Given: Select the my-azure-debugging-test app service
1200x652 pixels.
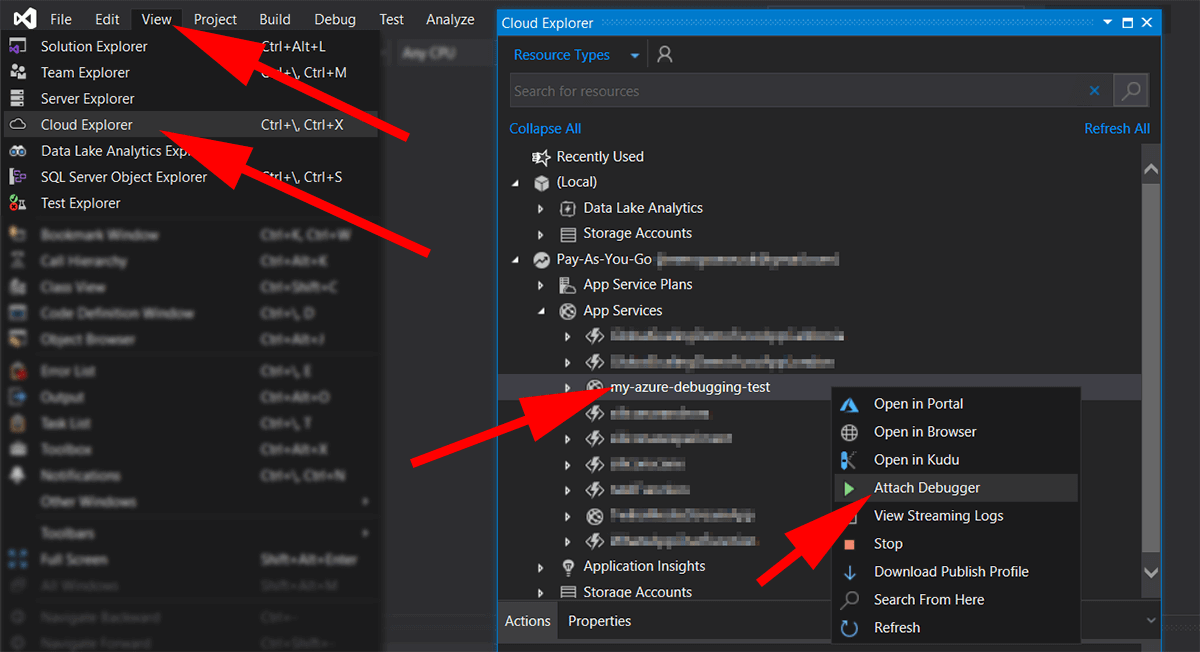Looking at the screenshot, I should [x=690, y=387].
